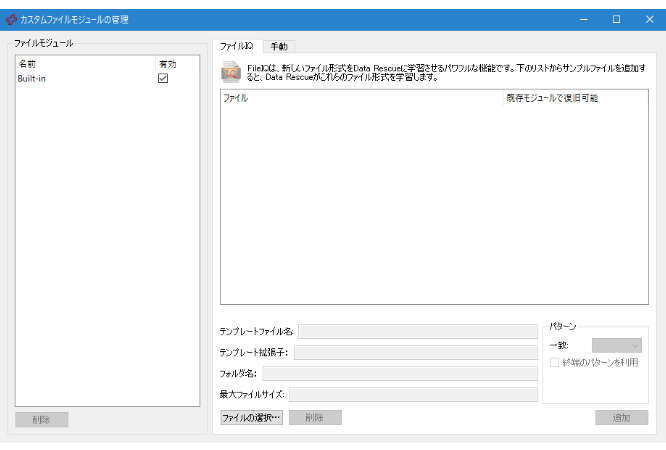This screenshot has width=666, height=450.
Task: Focus the テンプレートファイル名 input field
Action: point(417,331)
